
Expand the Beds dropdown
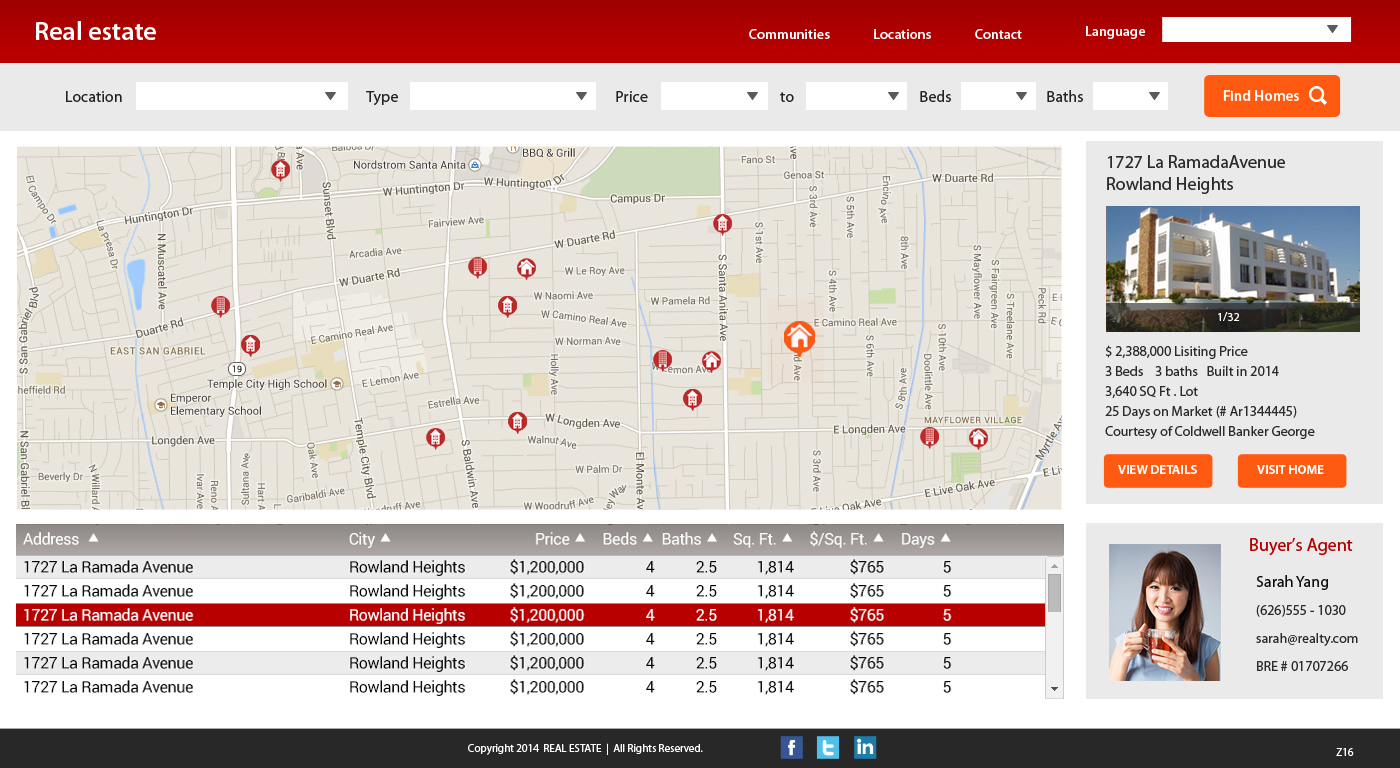998,96
